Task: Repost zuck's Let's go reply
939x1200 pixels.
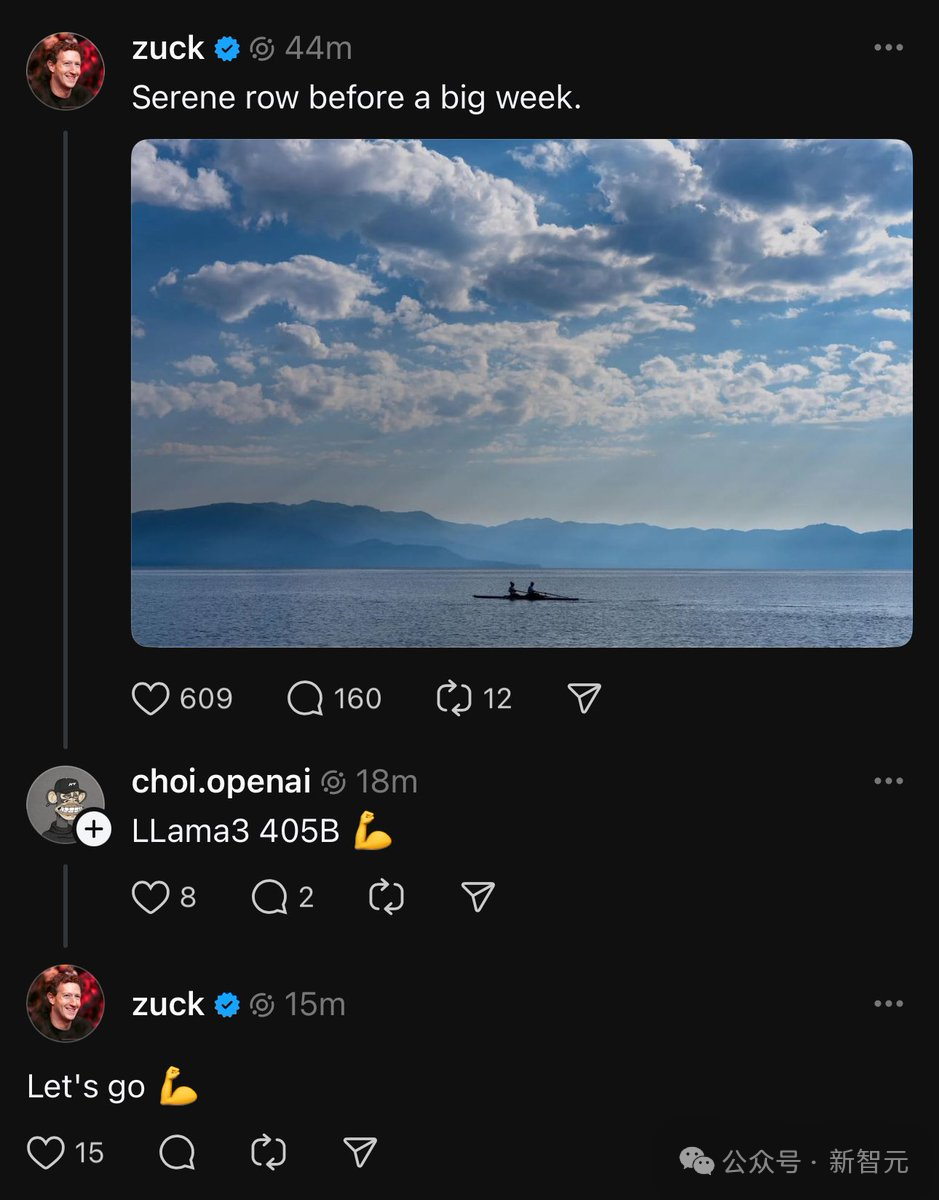Action: tap(268, 1152)
